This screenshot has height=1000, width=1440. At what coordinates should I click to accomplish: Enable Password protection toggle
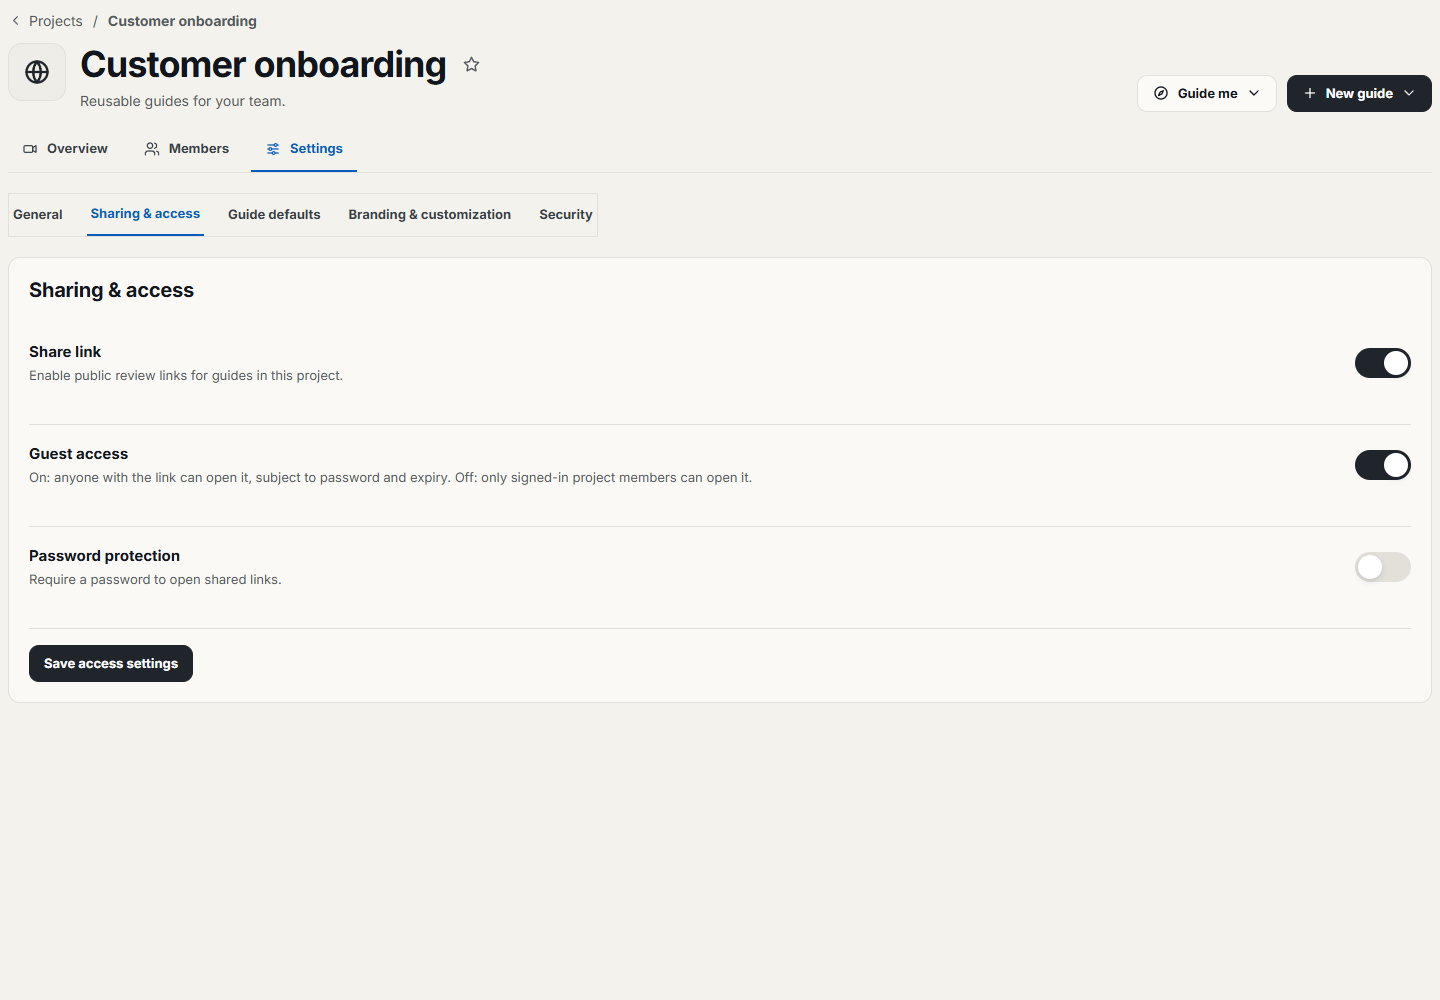tap(1383, 567)
